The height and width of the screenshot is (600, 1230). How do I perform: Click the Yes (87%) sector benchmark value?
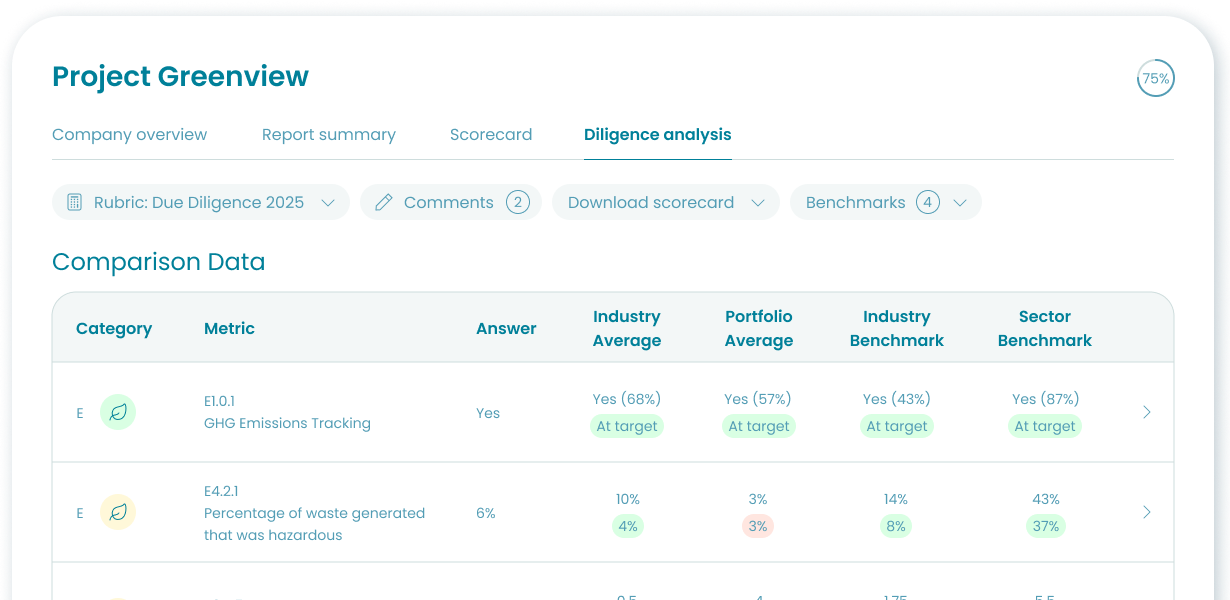1045,399
